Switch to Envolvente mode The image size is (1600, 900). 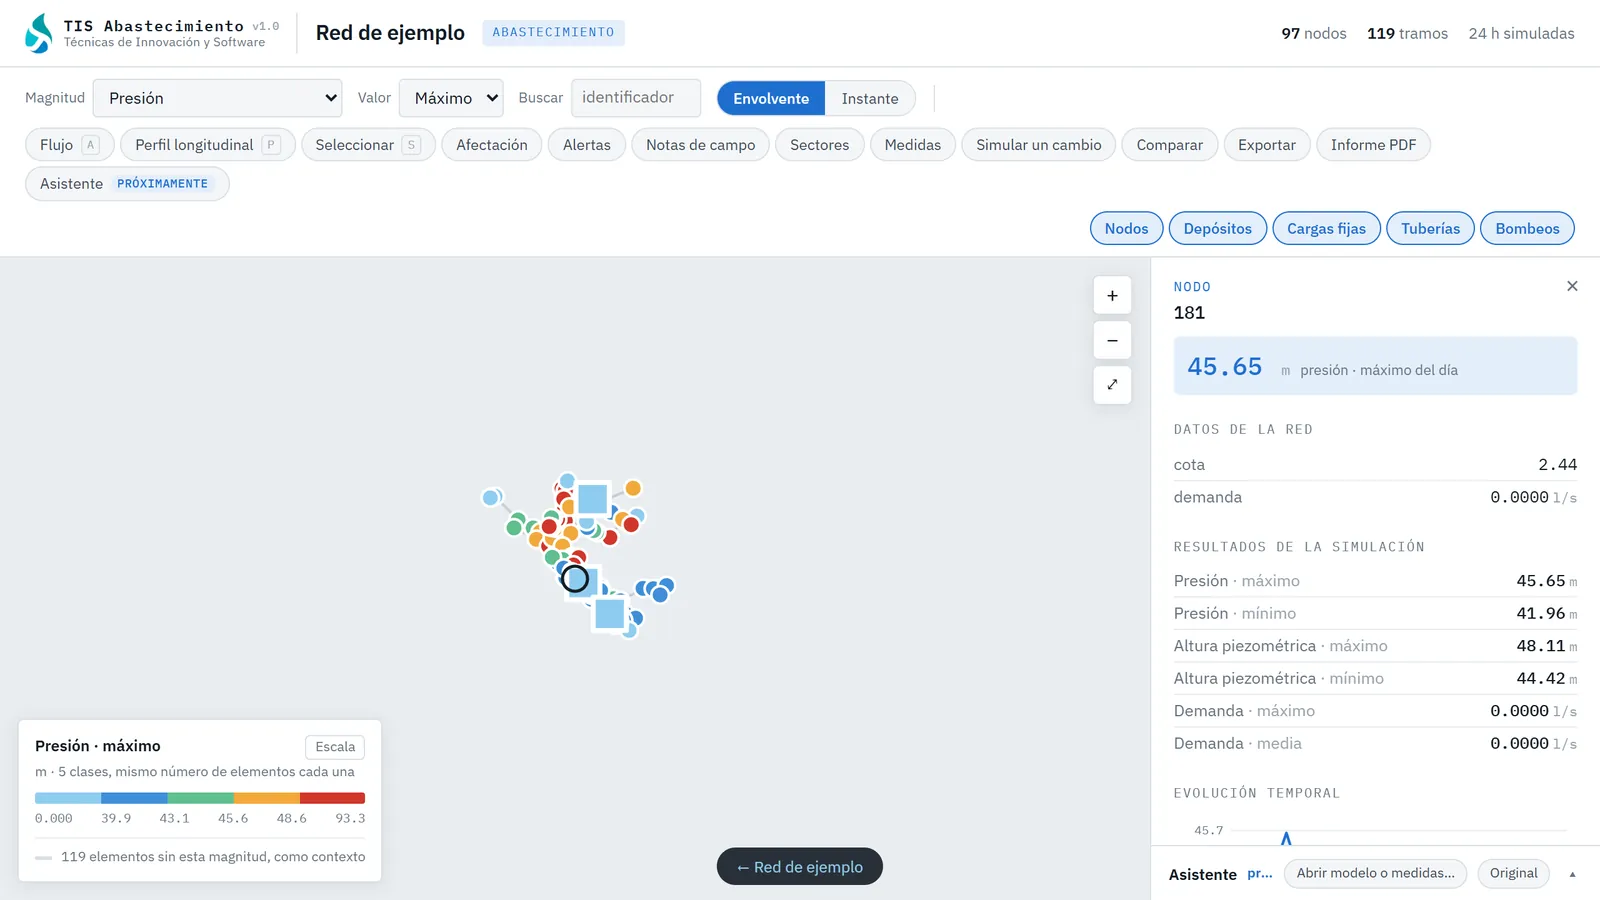771,98
